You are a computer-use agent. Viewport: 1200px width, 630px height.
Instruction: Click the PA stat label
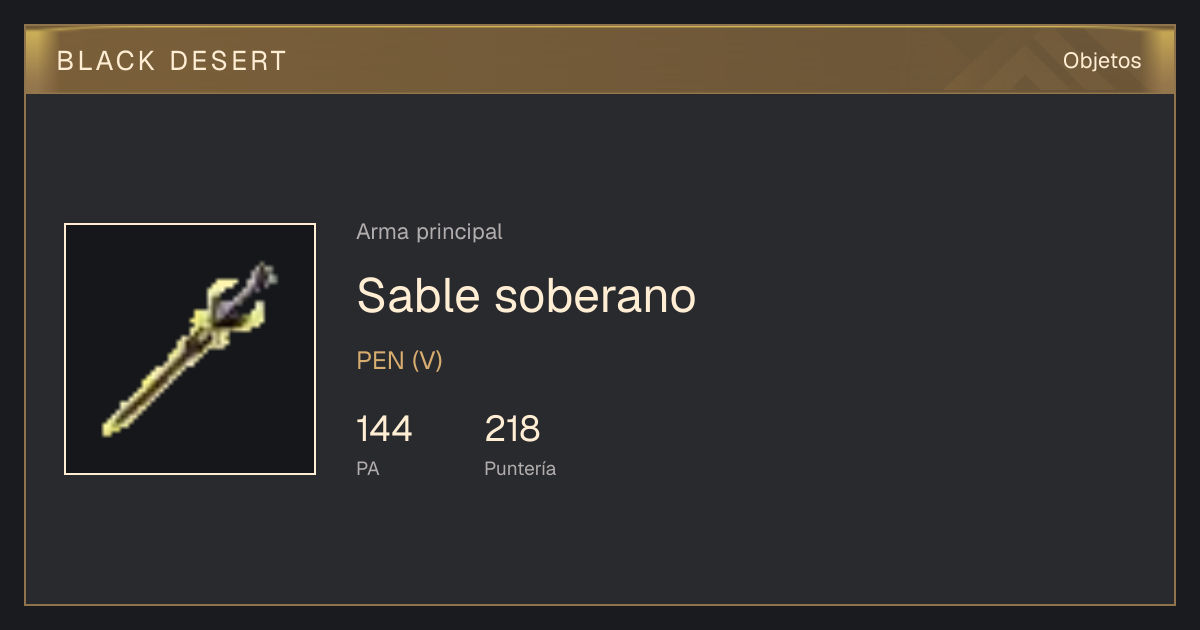[368, 468]
